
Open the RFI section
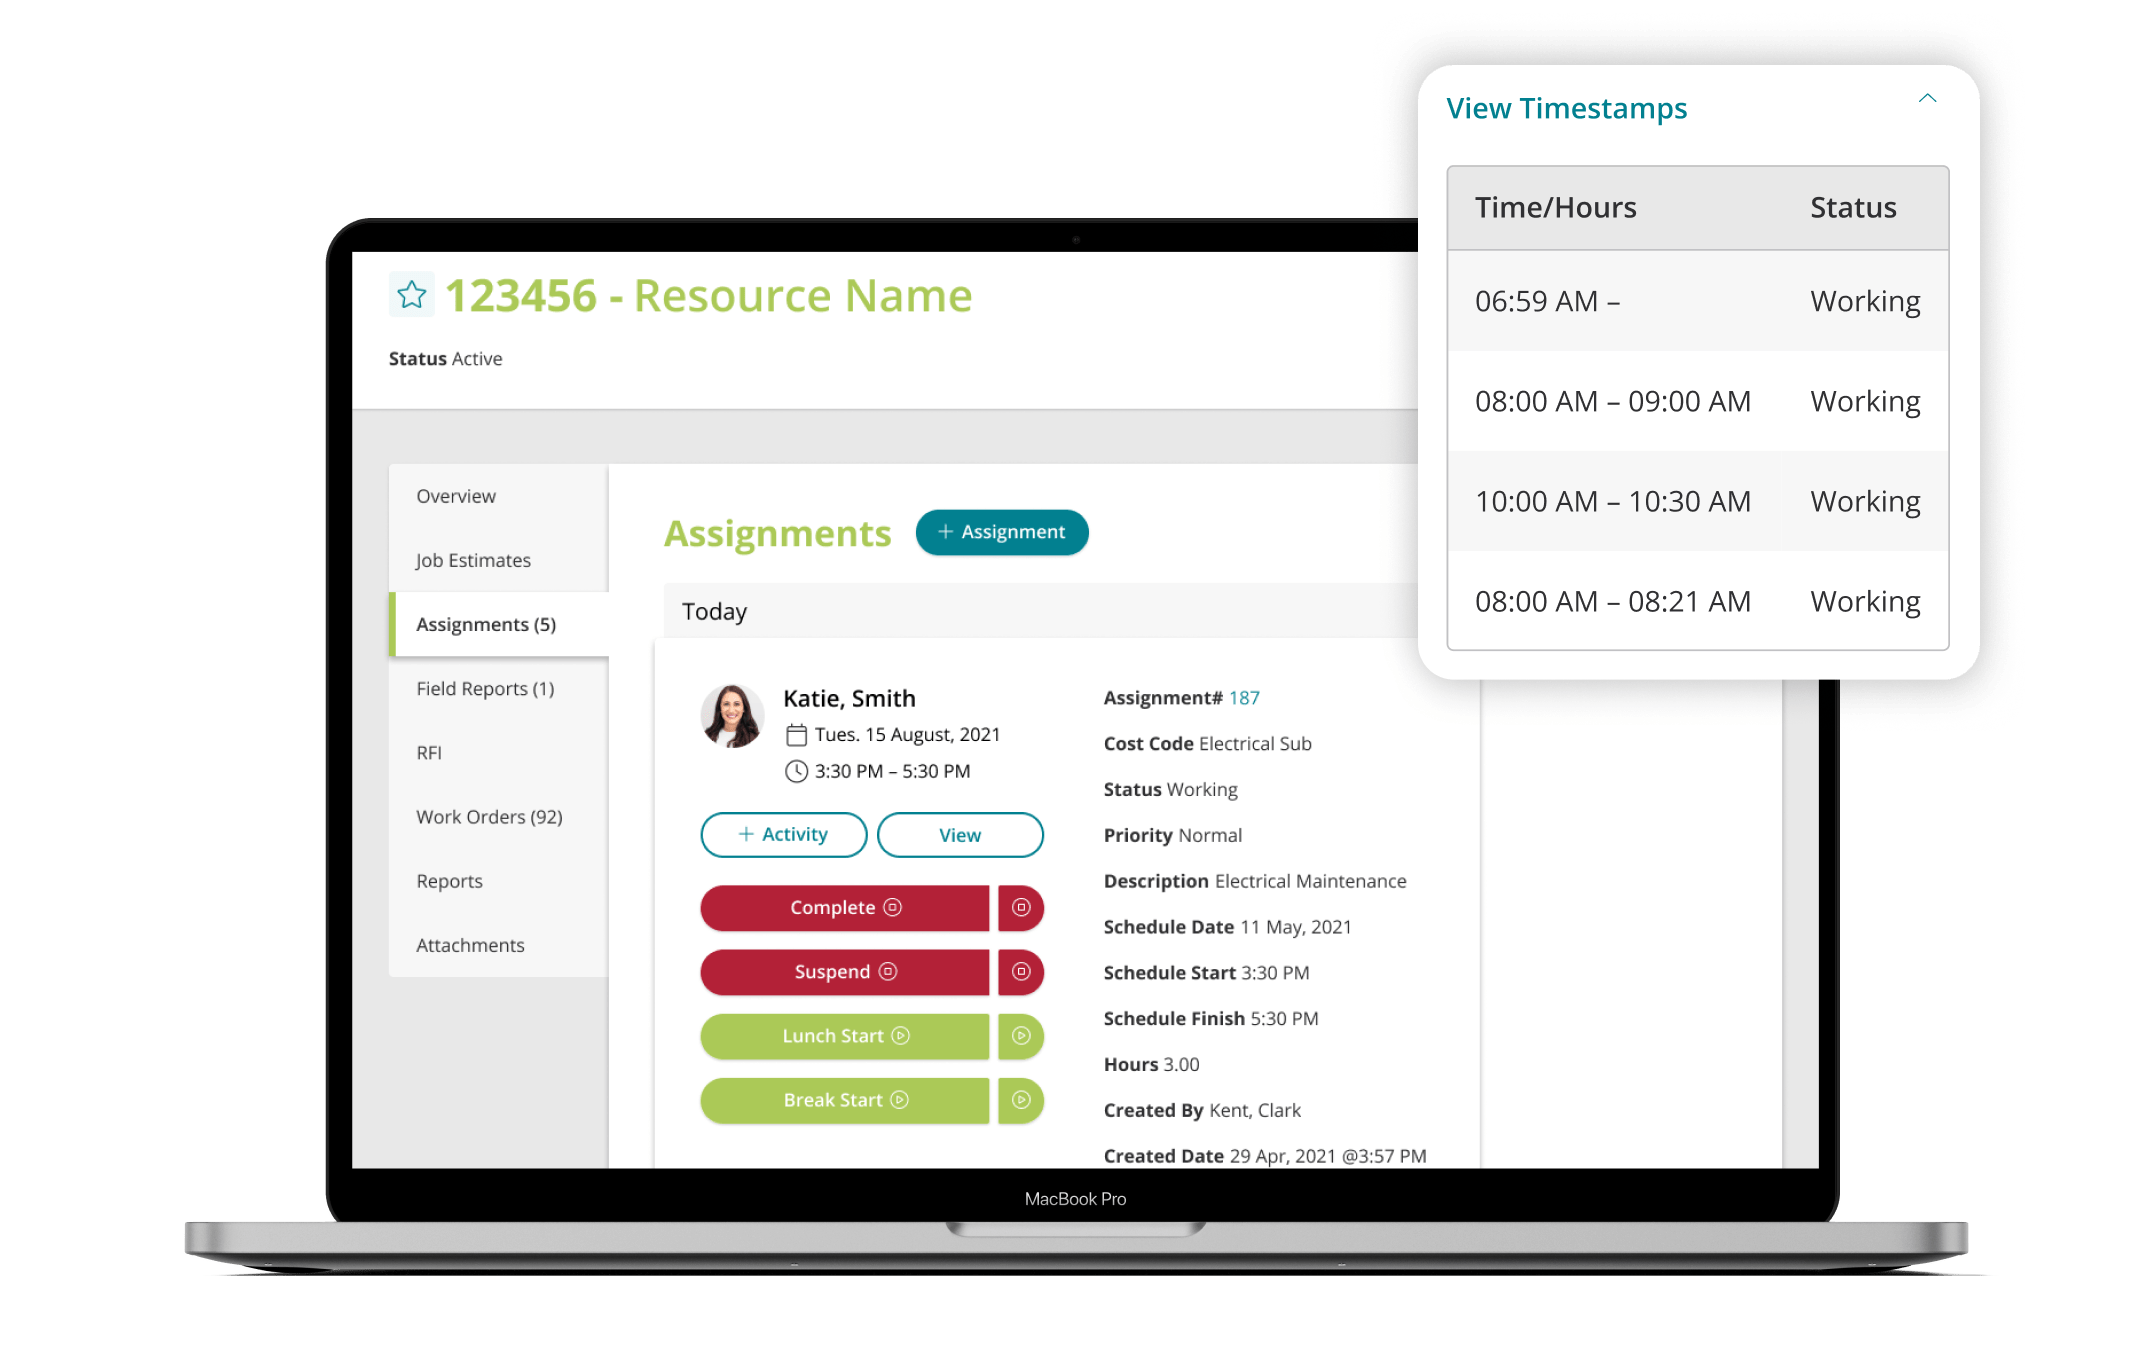pyautogui.click(x=429, y=752)
